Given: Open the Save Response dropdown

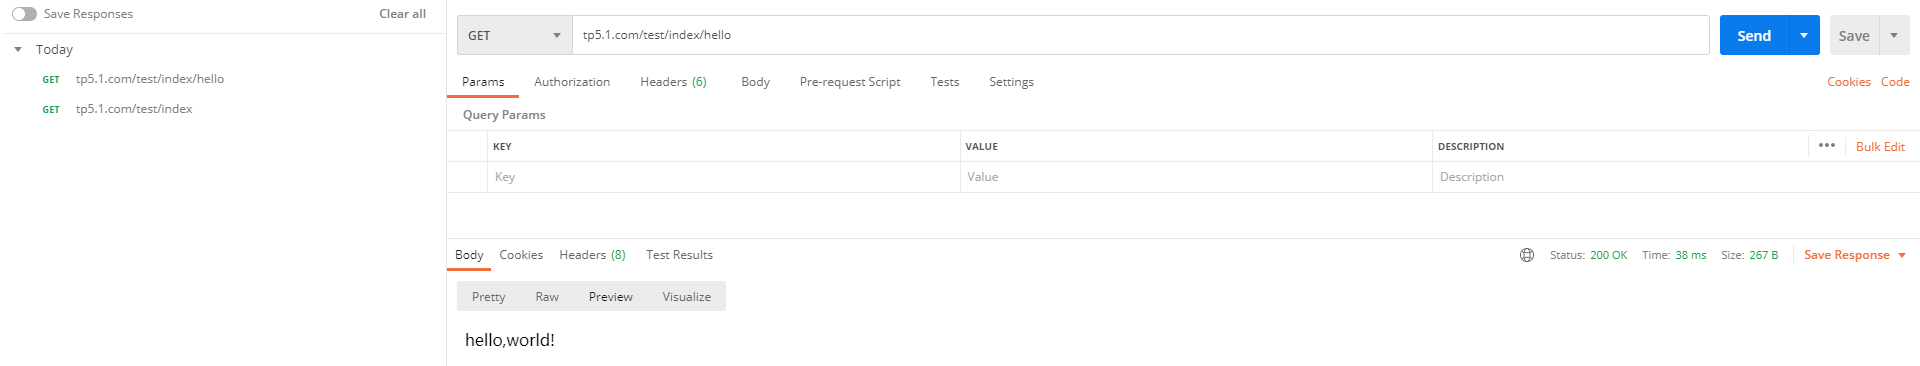Looking at the screenshot, I should click(x=1855, y=255).
